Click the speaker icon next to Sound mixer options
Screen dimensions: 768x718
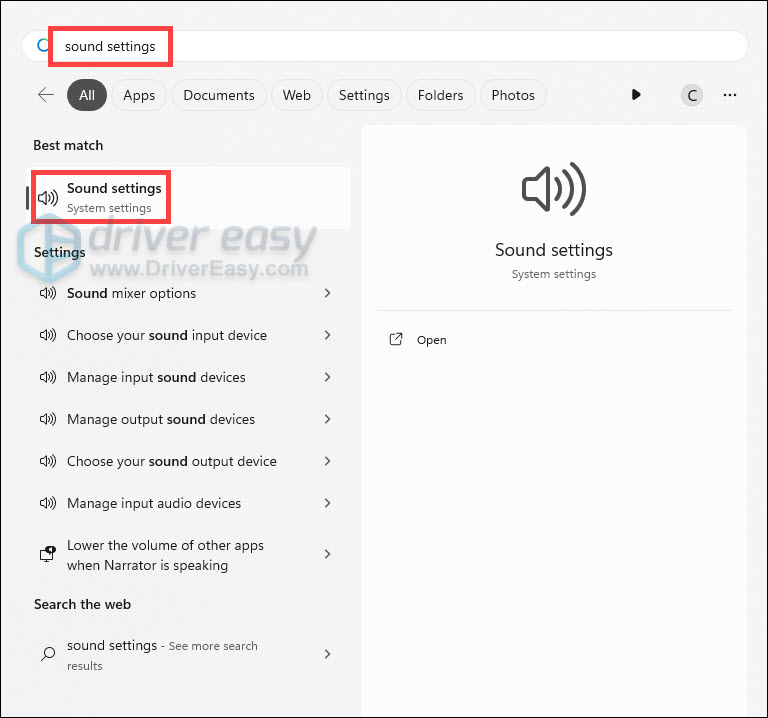point(48,293)
